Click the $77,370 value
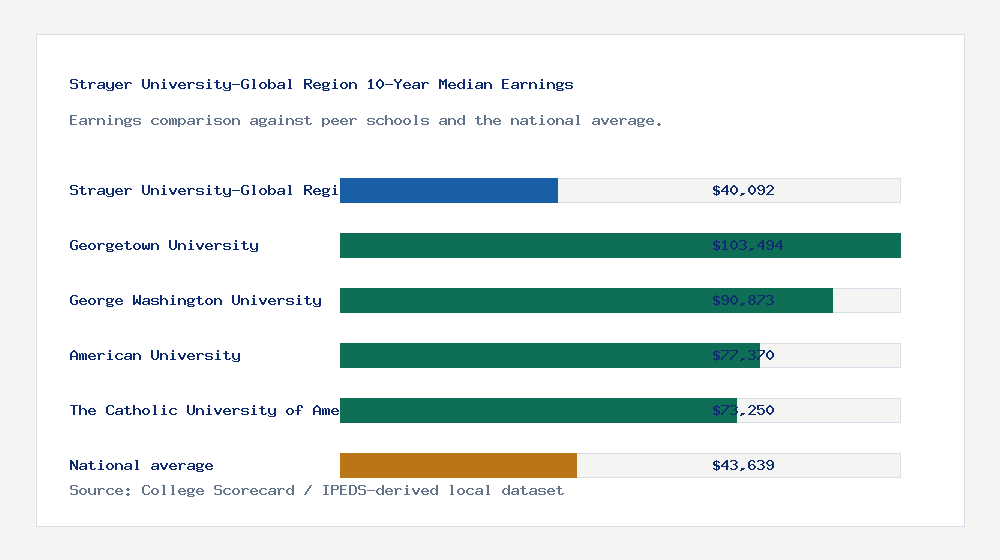This screenshot has height=560, width=1000. [x=743, y=355]
